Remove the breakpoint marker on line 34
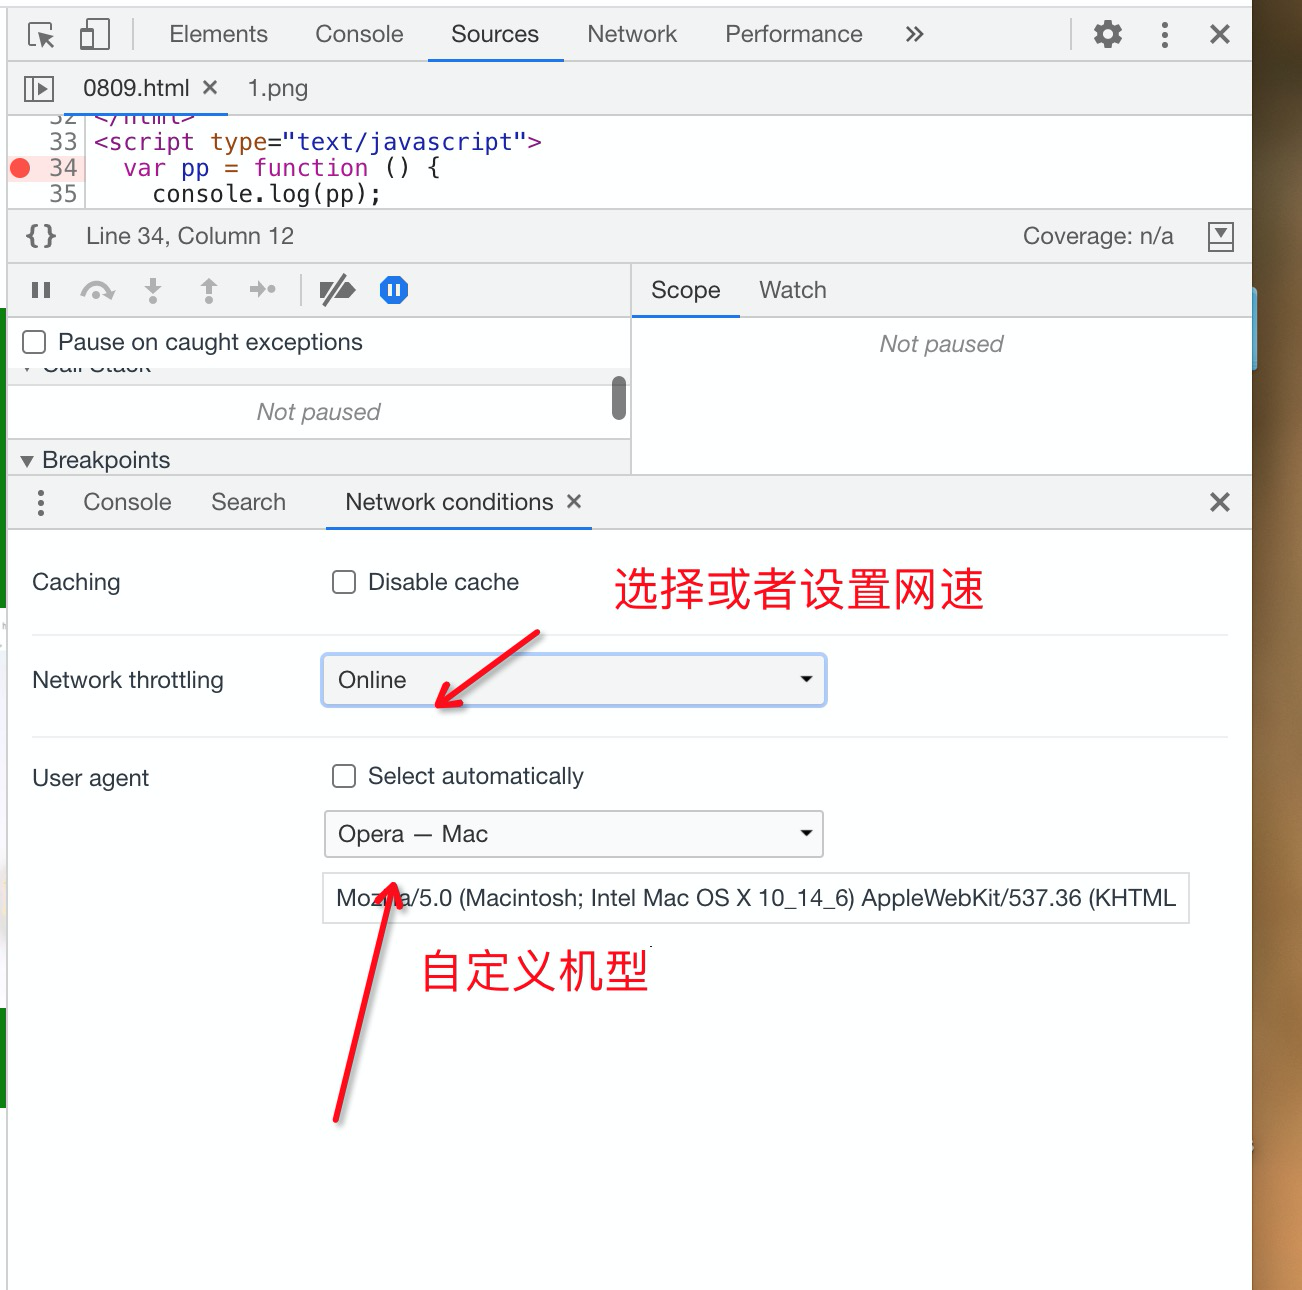The height and width of the screenshot is (1290, 1302). 20,168
